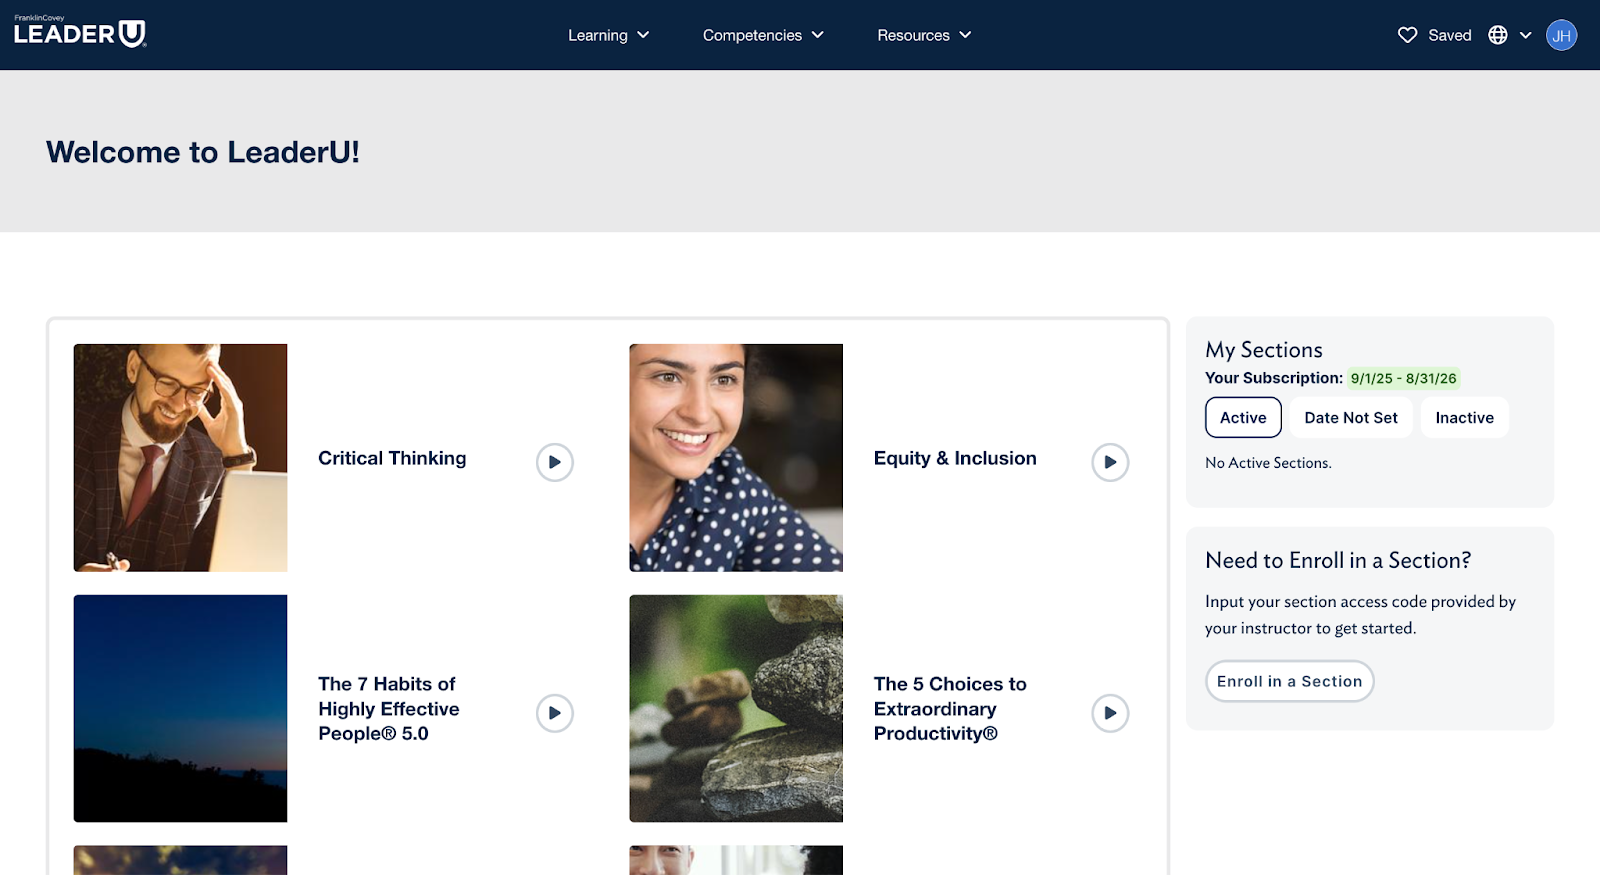Select the Active sections filter

[1243, 418]
